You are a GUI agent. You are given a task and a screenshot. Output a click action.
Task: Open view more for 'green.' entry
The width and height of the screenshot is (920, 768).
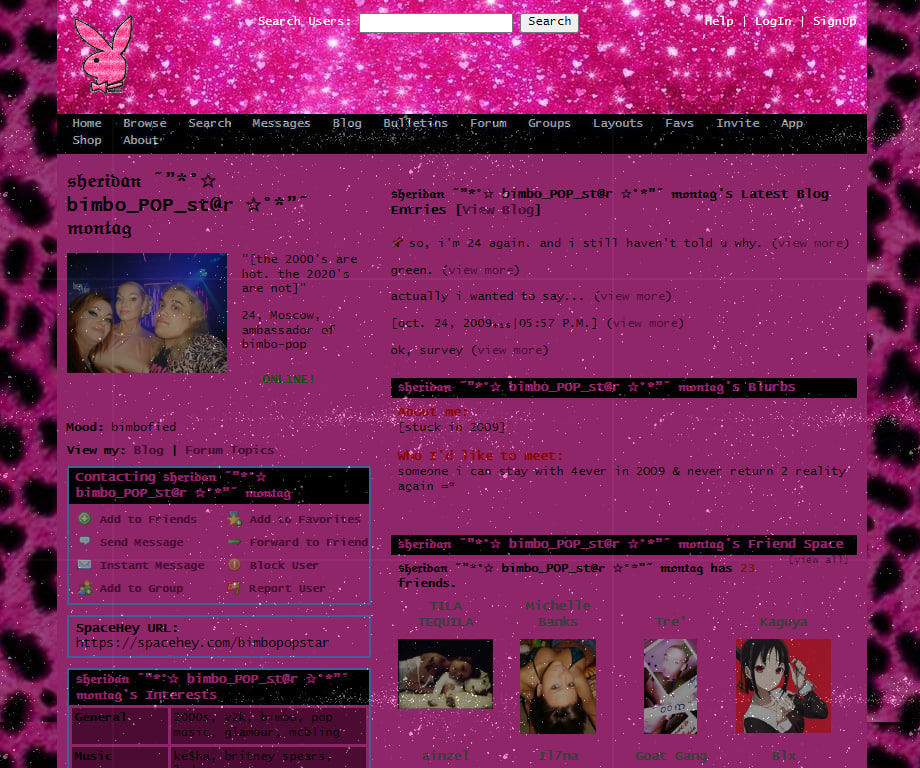coord(481,270)
